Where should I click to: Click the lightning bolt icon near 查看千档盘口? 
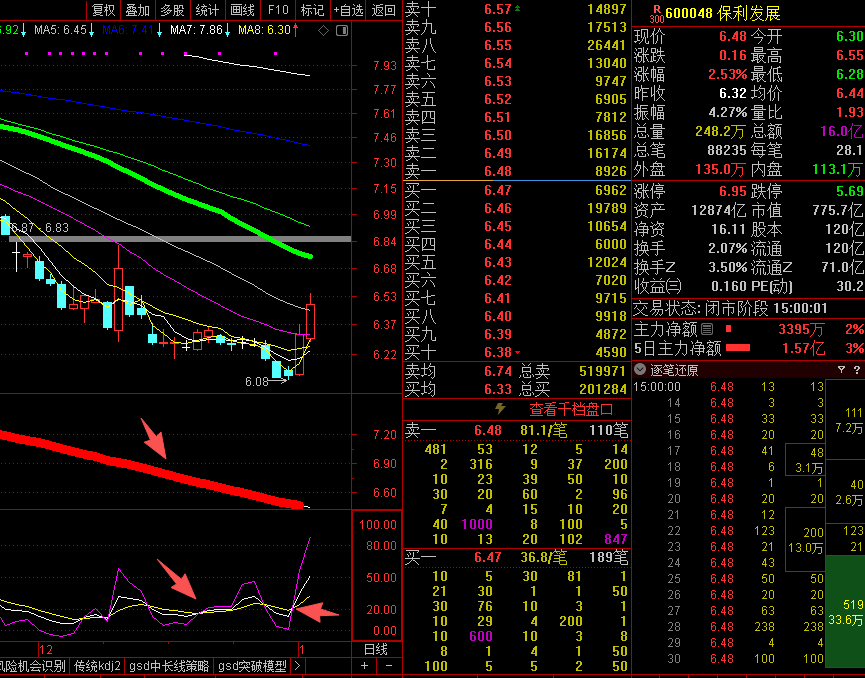pyautogui.click(x=501, y=409)
